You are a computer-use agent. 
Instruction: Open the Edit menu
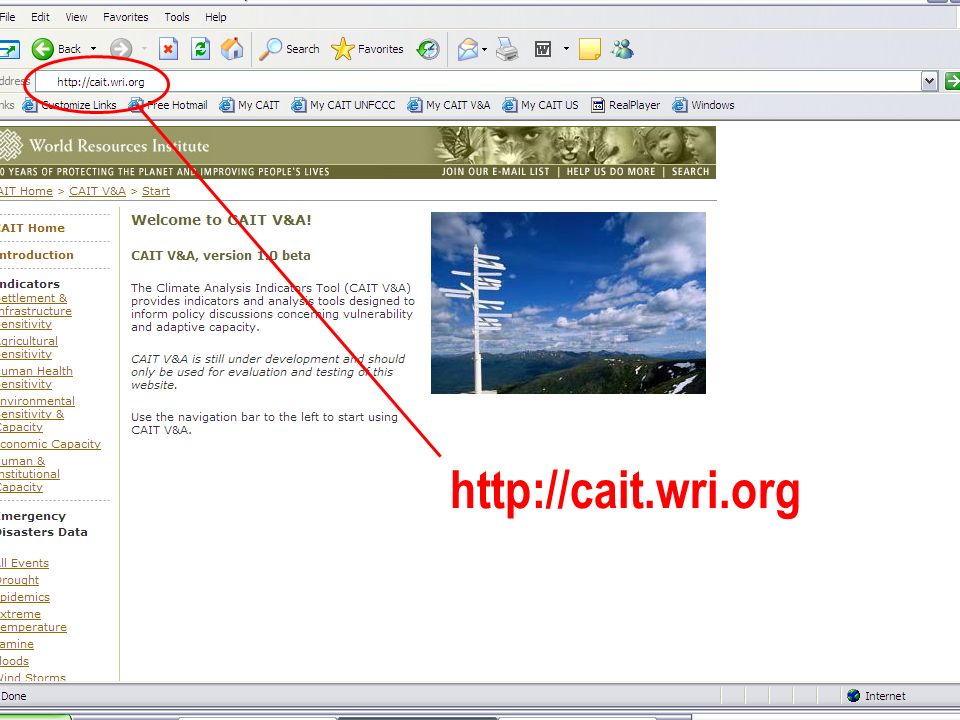40,17
